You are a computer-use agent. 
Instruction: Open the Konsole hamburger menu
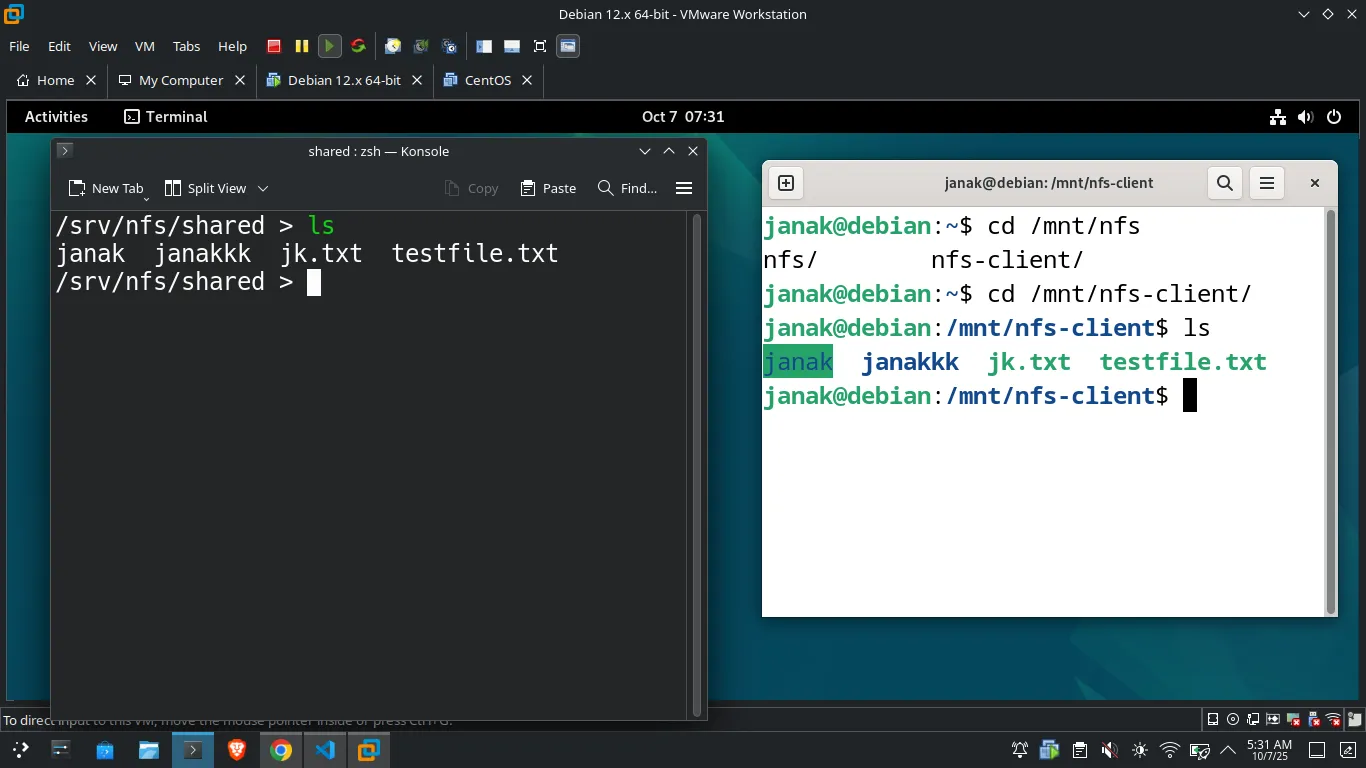684,188
